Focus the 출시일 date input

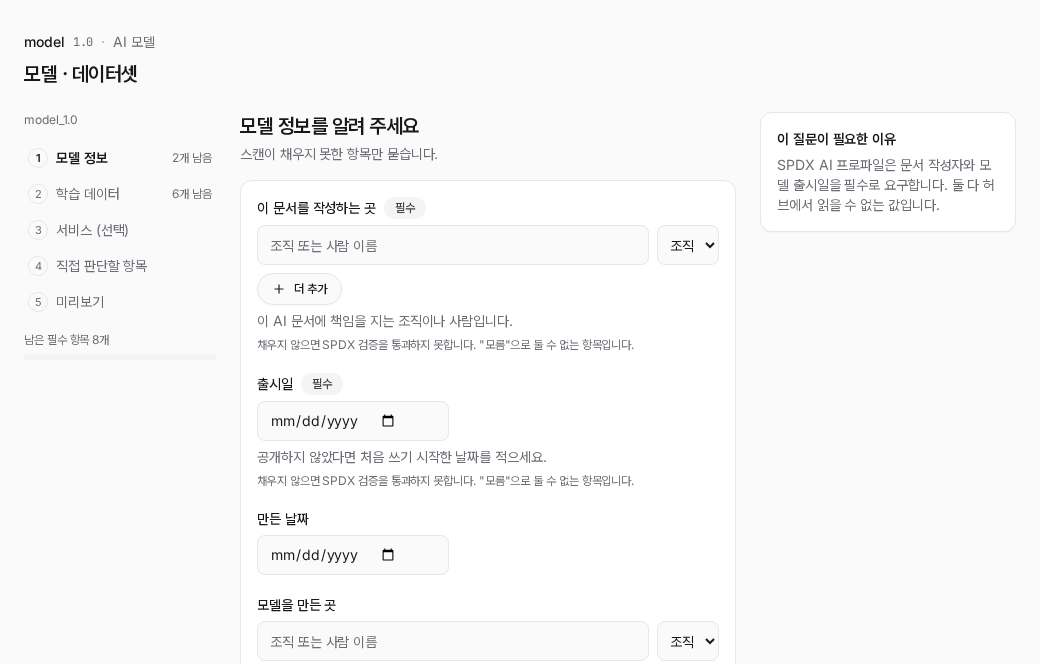click(x=353, y=421)
